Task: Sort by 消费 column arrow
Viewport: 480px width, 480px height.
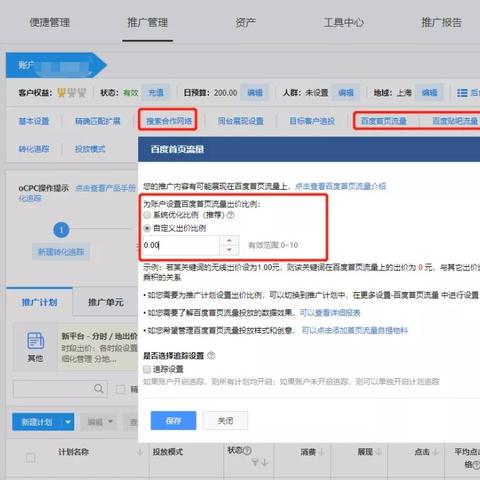Action: point(322,452)
